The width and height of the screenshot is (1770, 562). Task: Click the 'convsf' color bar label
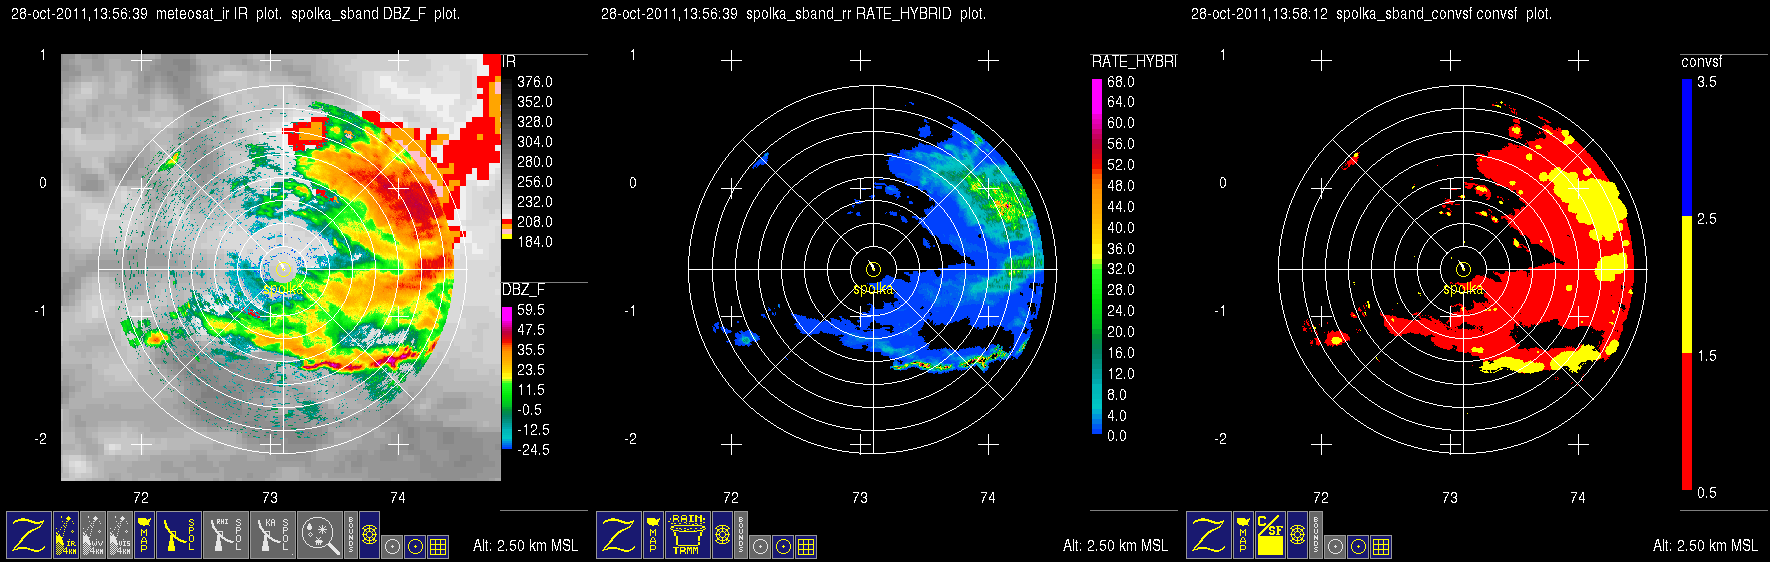click(1702, 62)
